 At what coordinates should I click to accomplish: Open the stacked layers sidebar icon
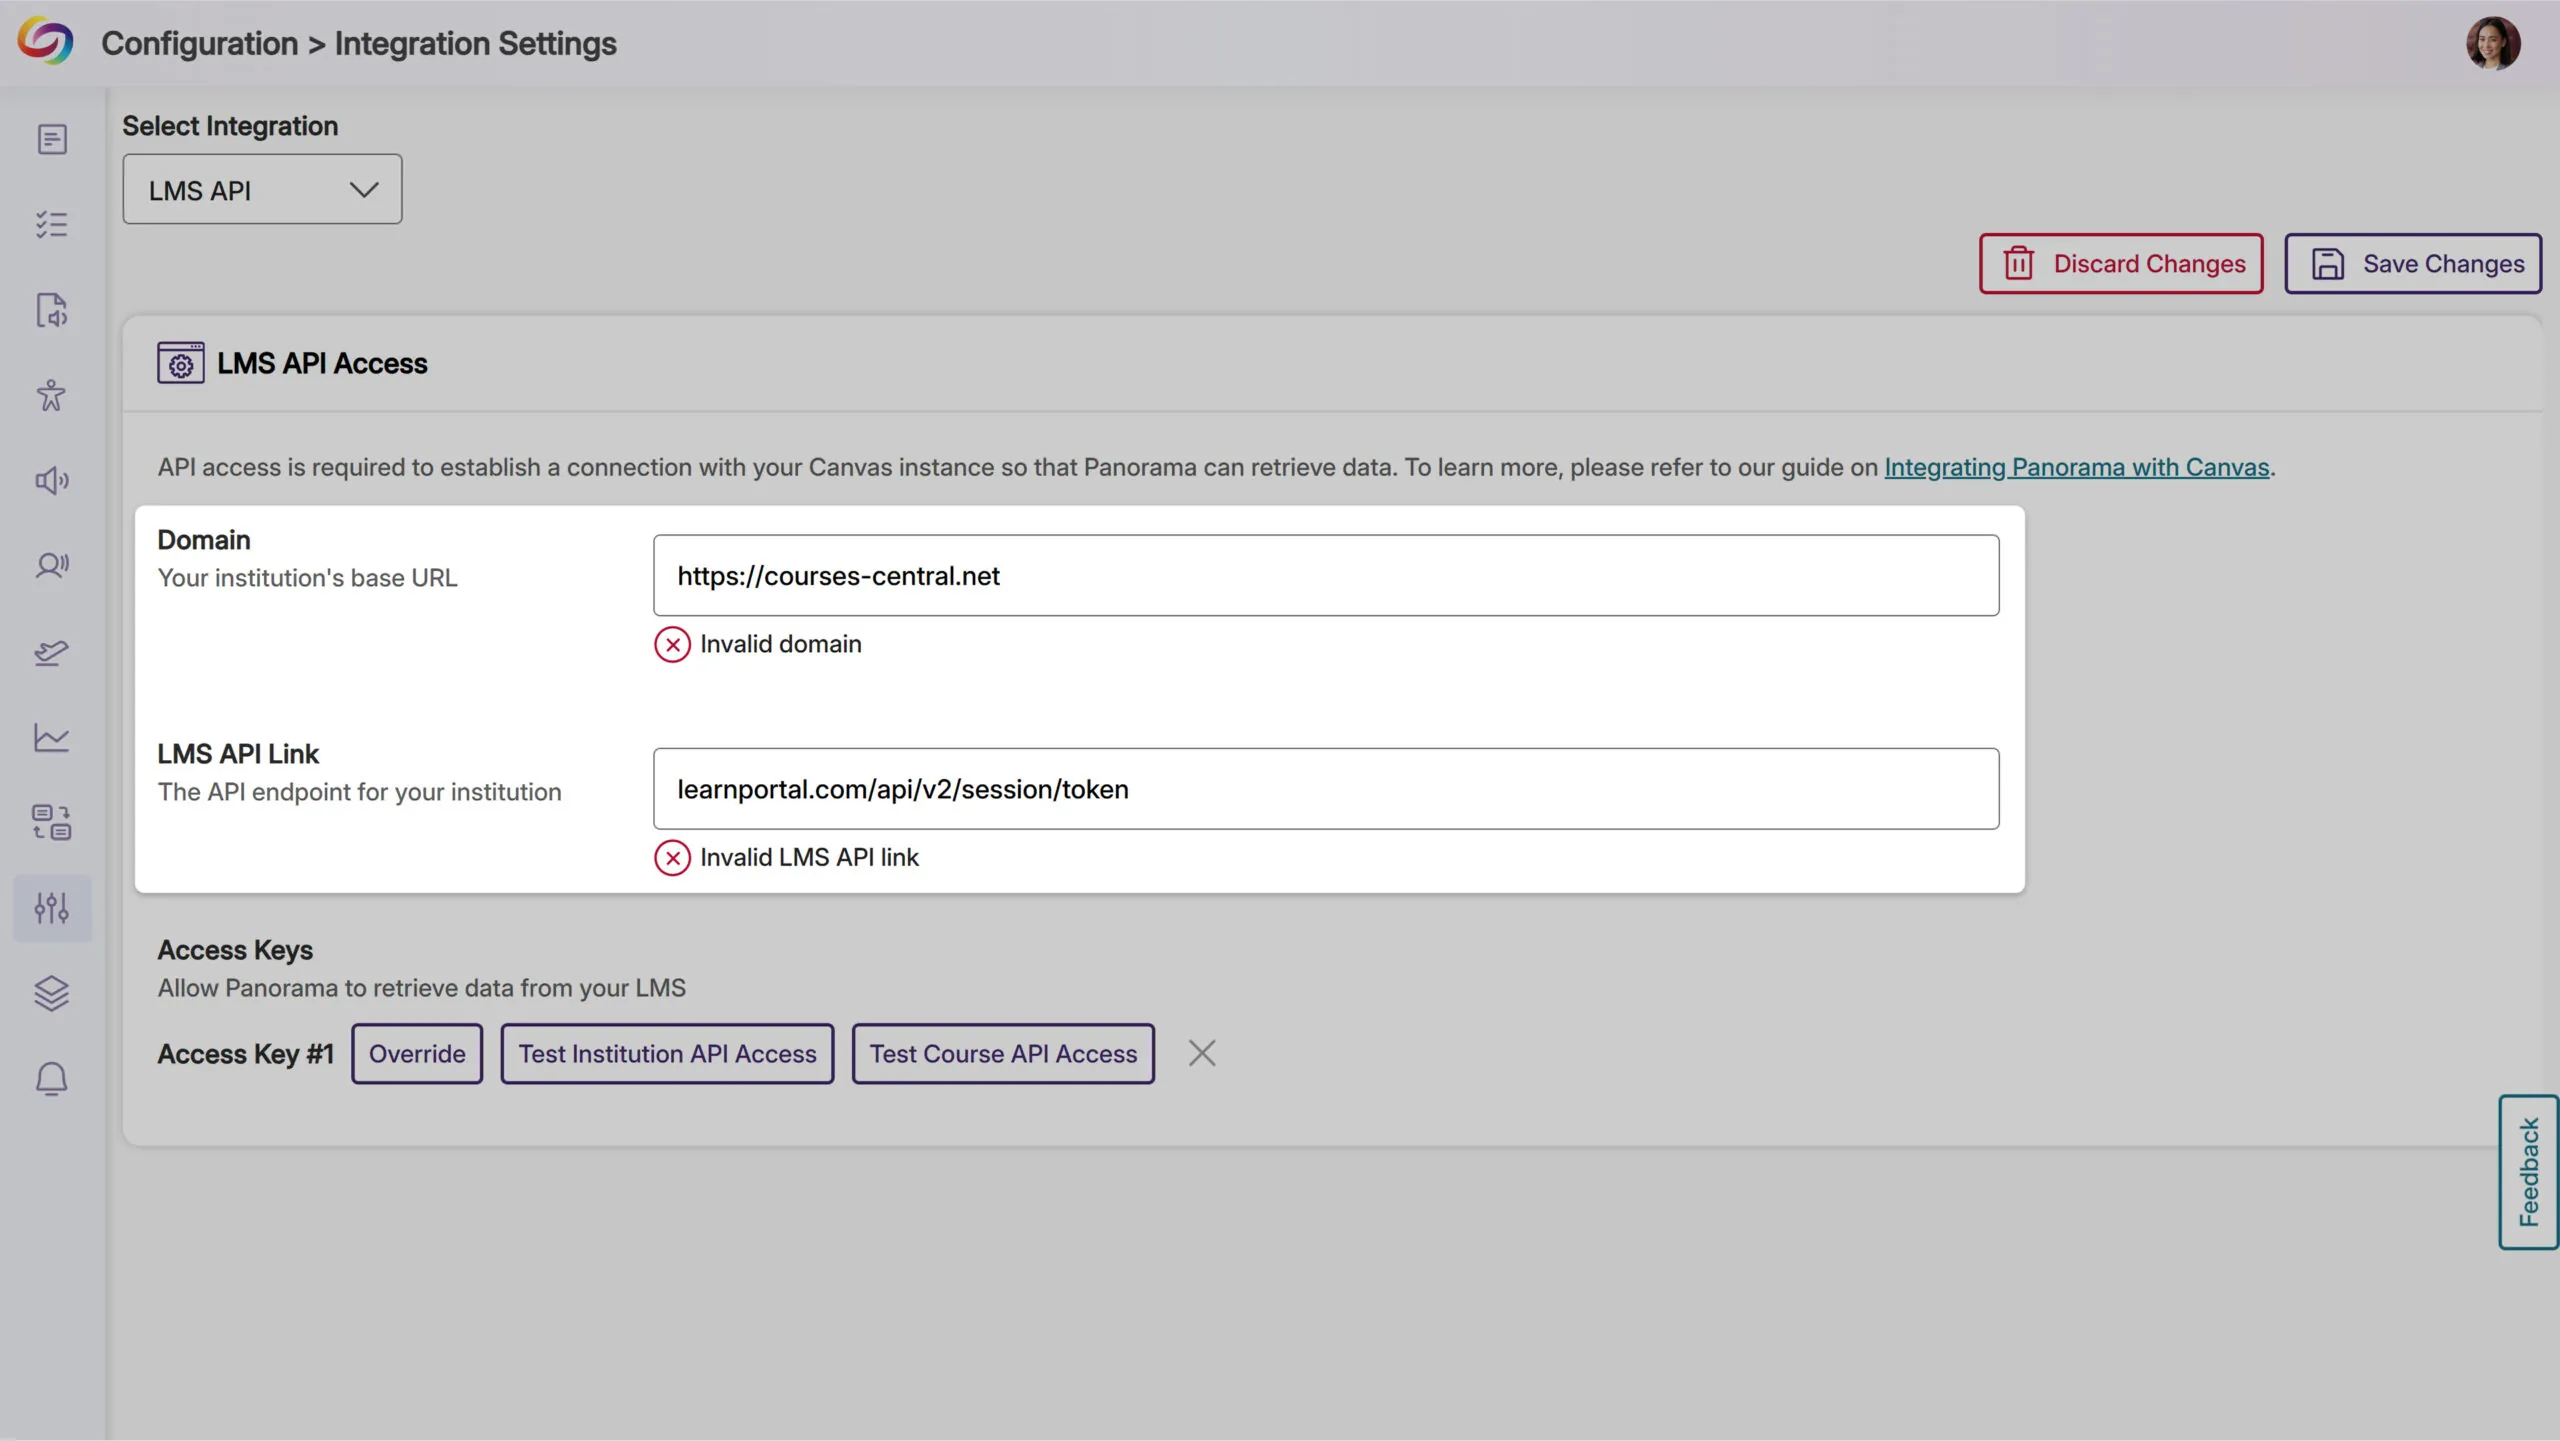point(52,993)
